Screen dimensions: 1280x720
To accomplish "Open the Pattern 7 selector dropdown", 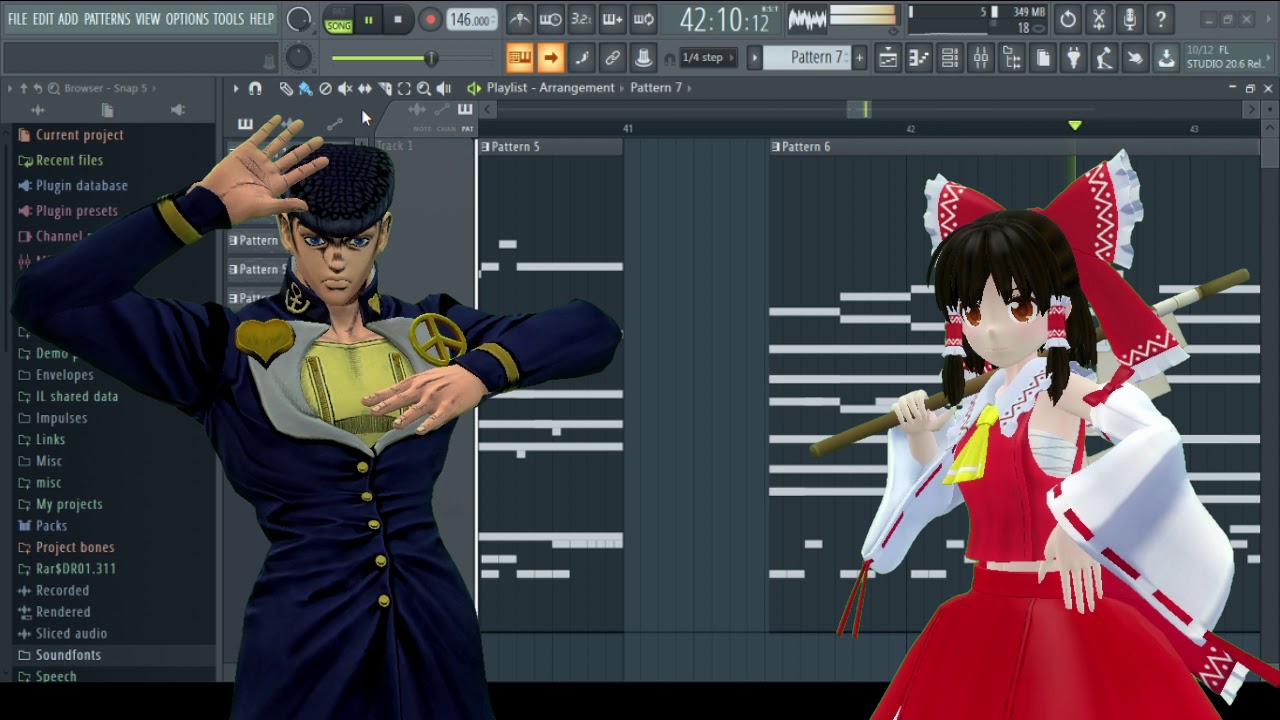I will pyautogui.click(x=807, y=58).
